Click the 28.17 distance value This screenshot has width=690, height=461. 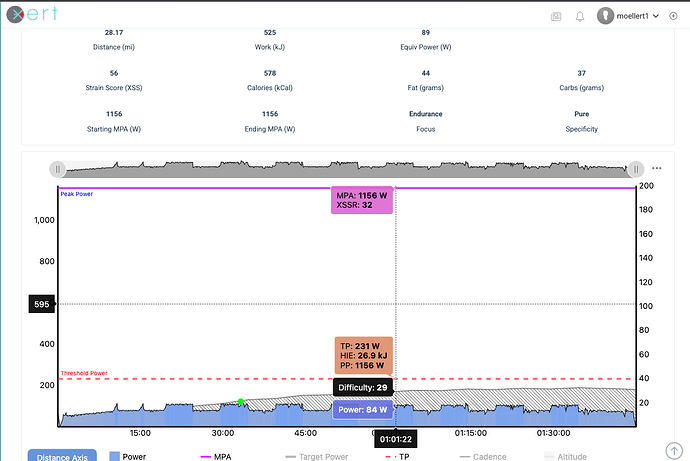[114, 33]
